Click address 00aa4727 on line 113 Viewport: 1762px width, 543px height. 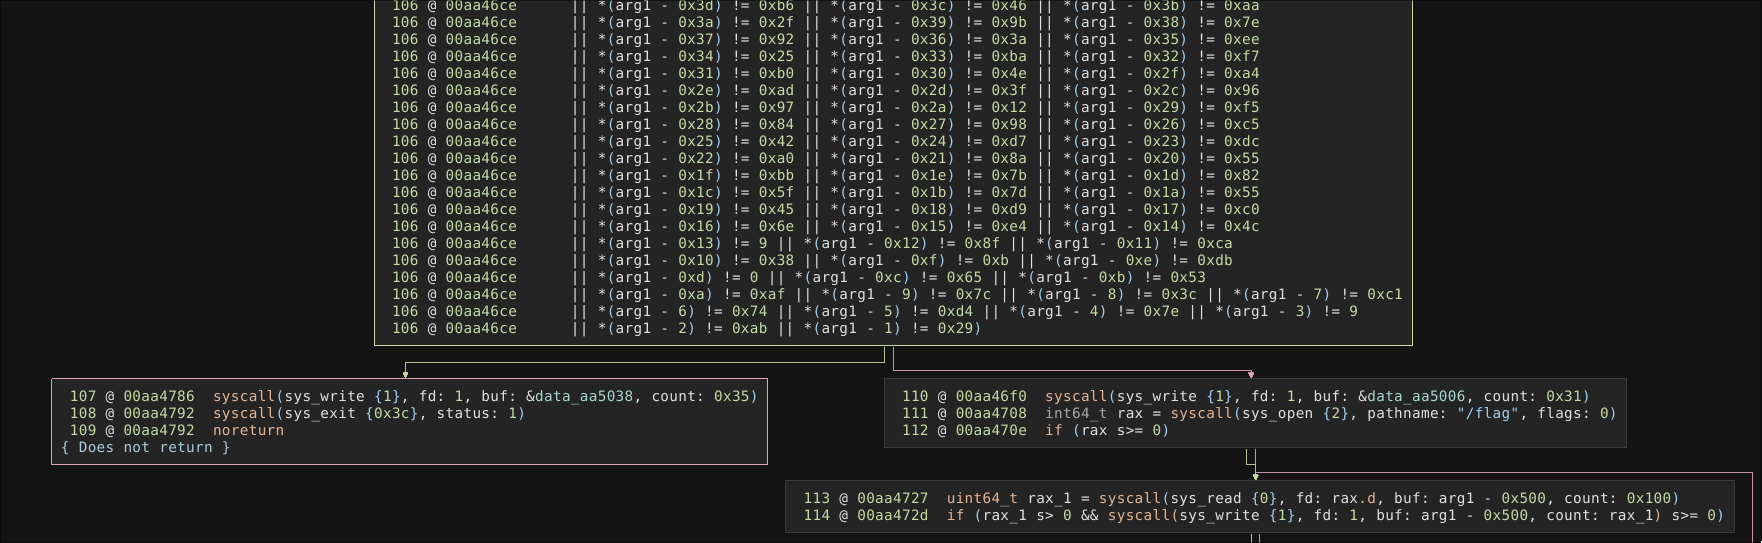click(x=893, y=498)
